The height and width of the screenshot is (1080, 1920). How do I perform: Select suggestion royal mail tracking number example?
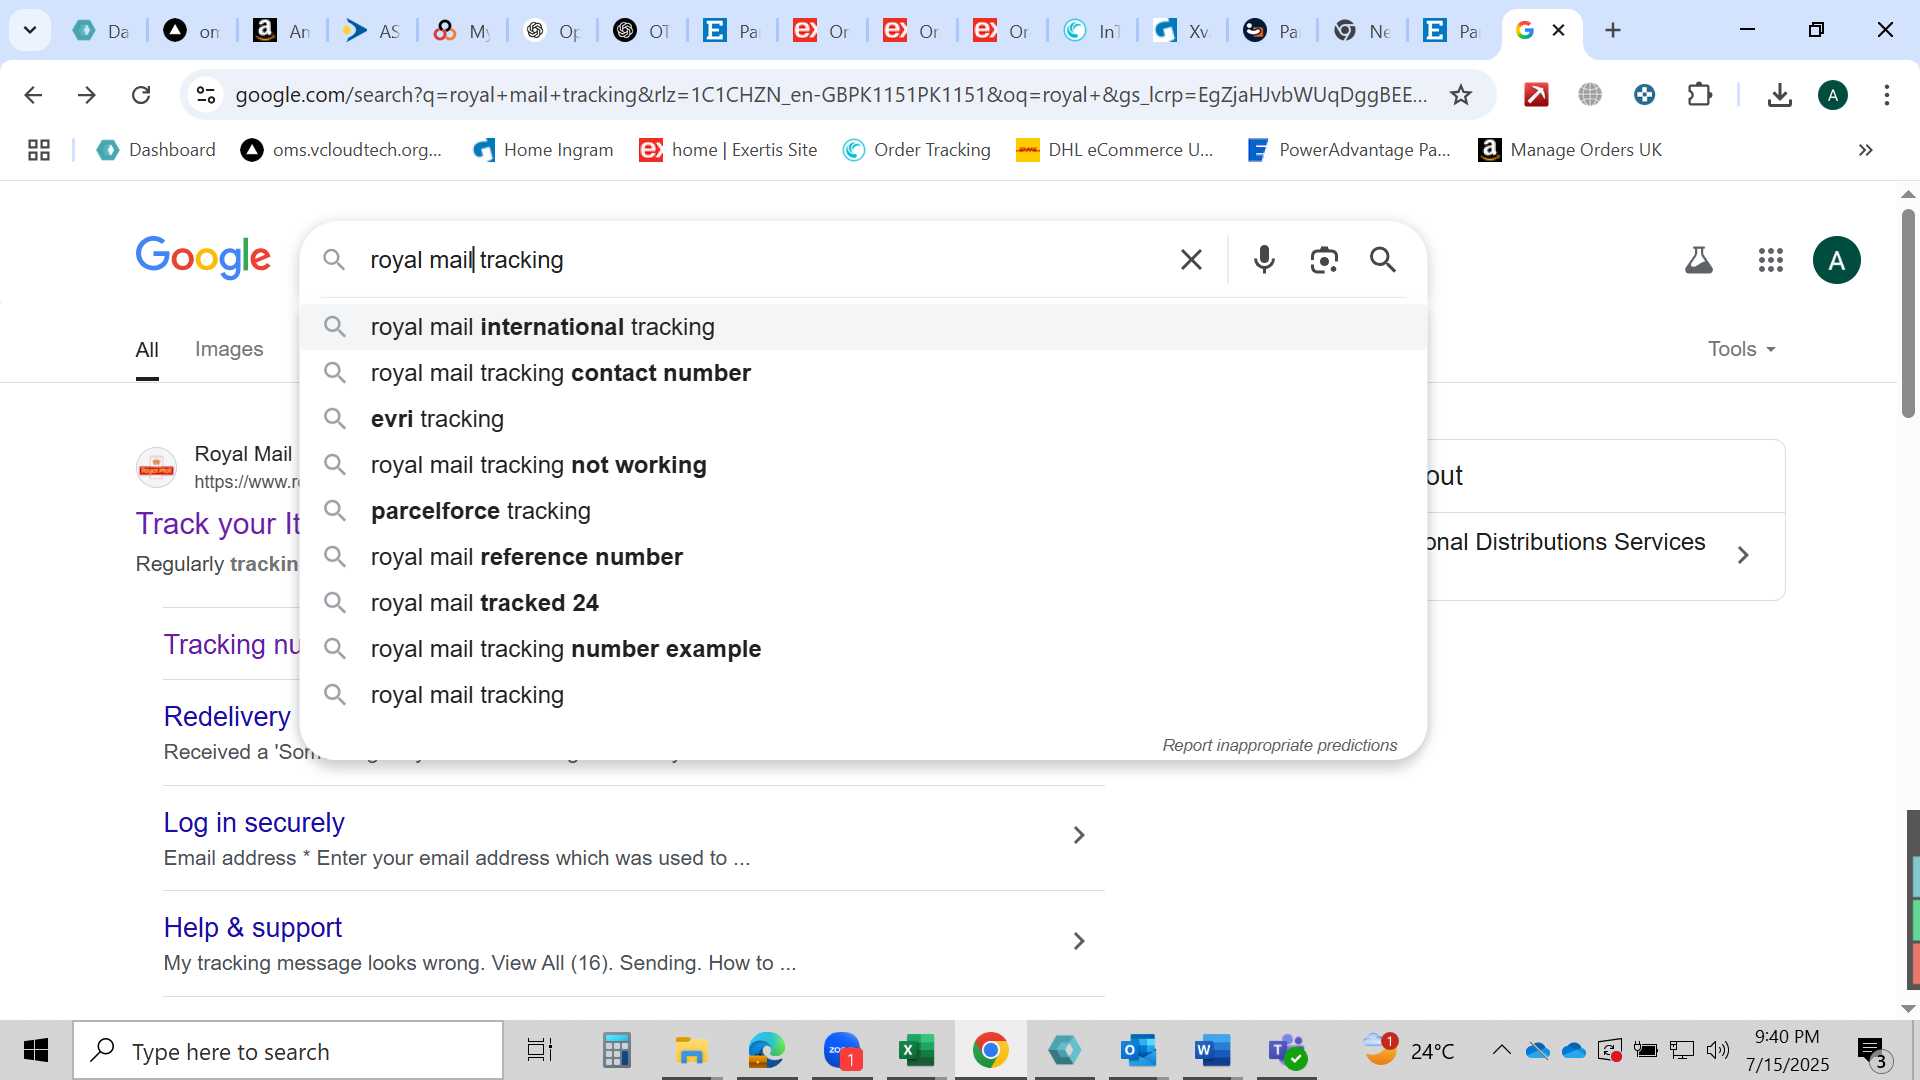(863, 649)
